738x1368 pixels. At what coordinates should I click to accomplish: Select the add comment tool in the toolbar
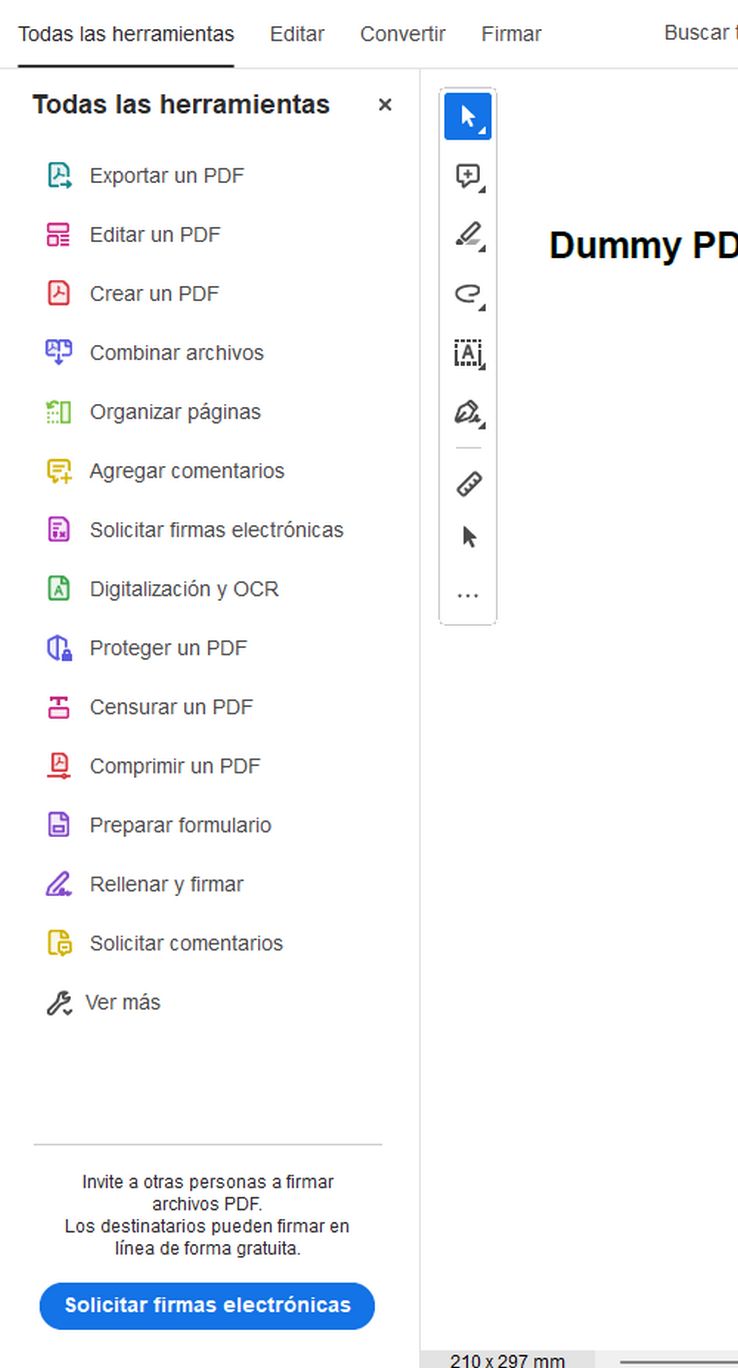click(x=465, y=173)
